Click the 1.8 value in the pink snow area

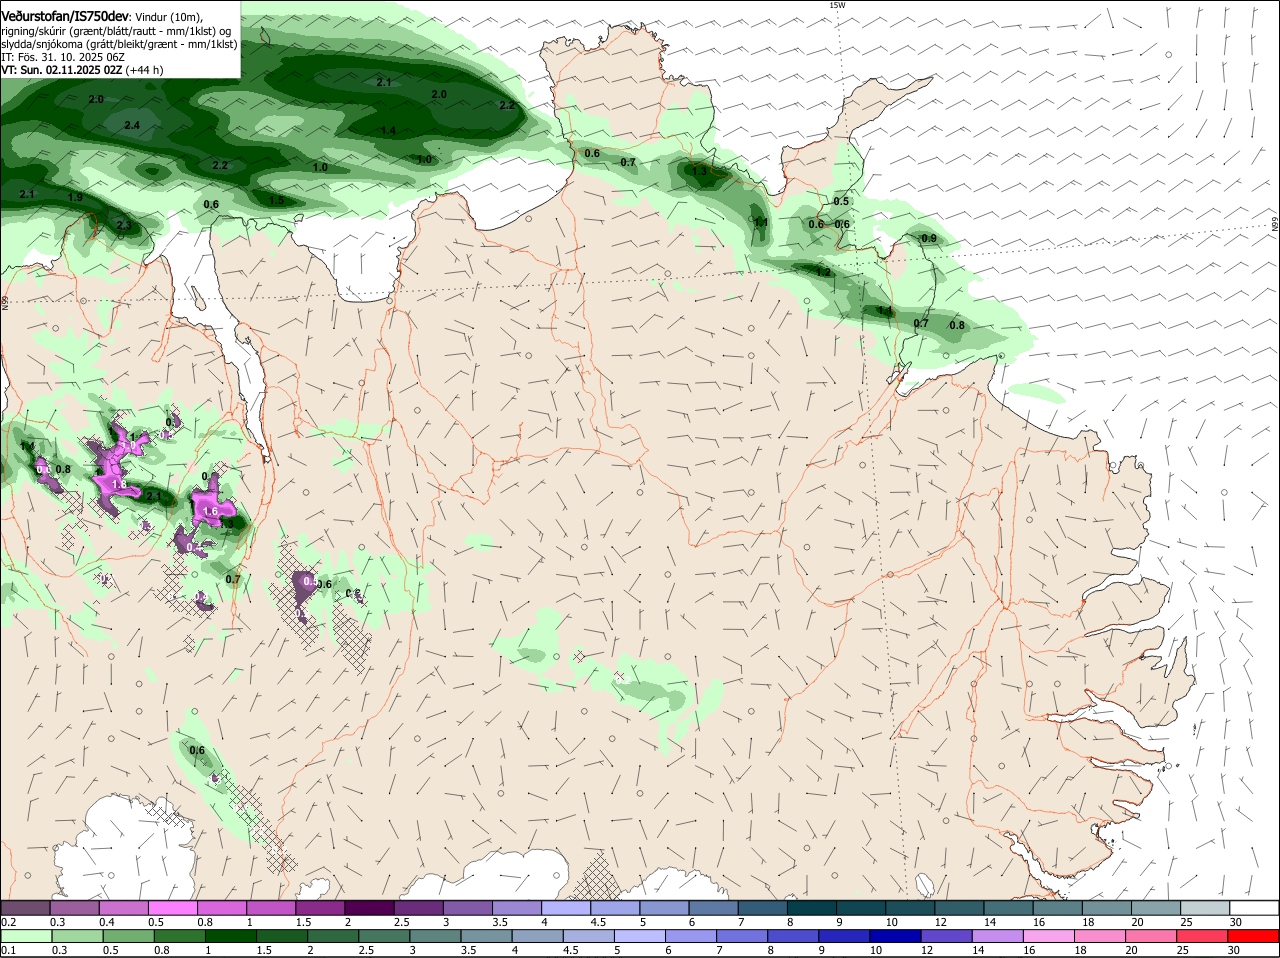pyautogui.click(x=119, y=485)
